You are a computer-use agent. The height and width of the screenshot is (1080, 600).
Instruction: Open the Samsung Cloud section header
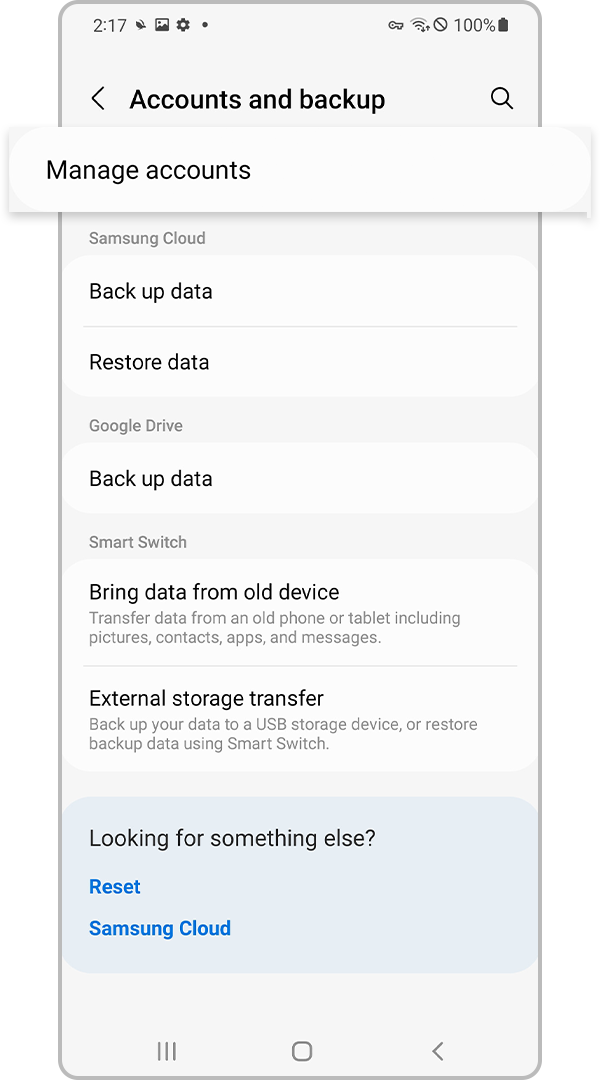(x=147, y=238)
